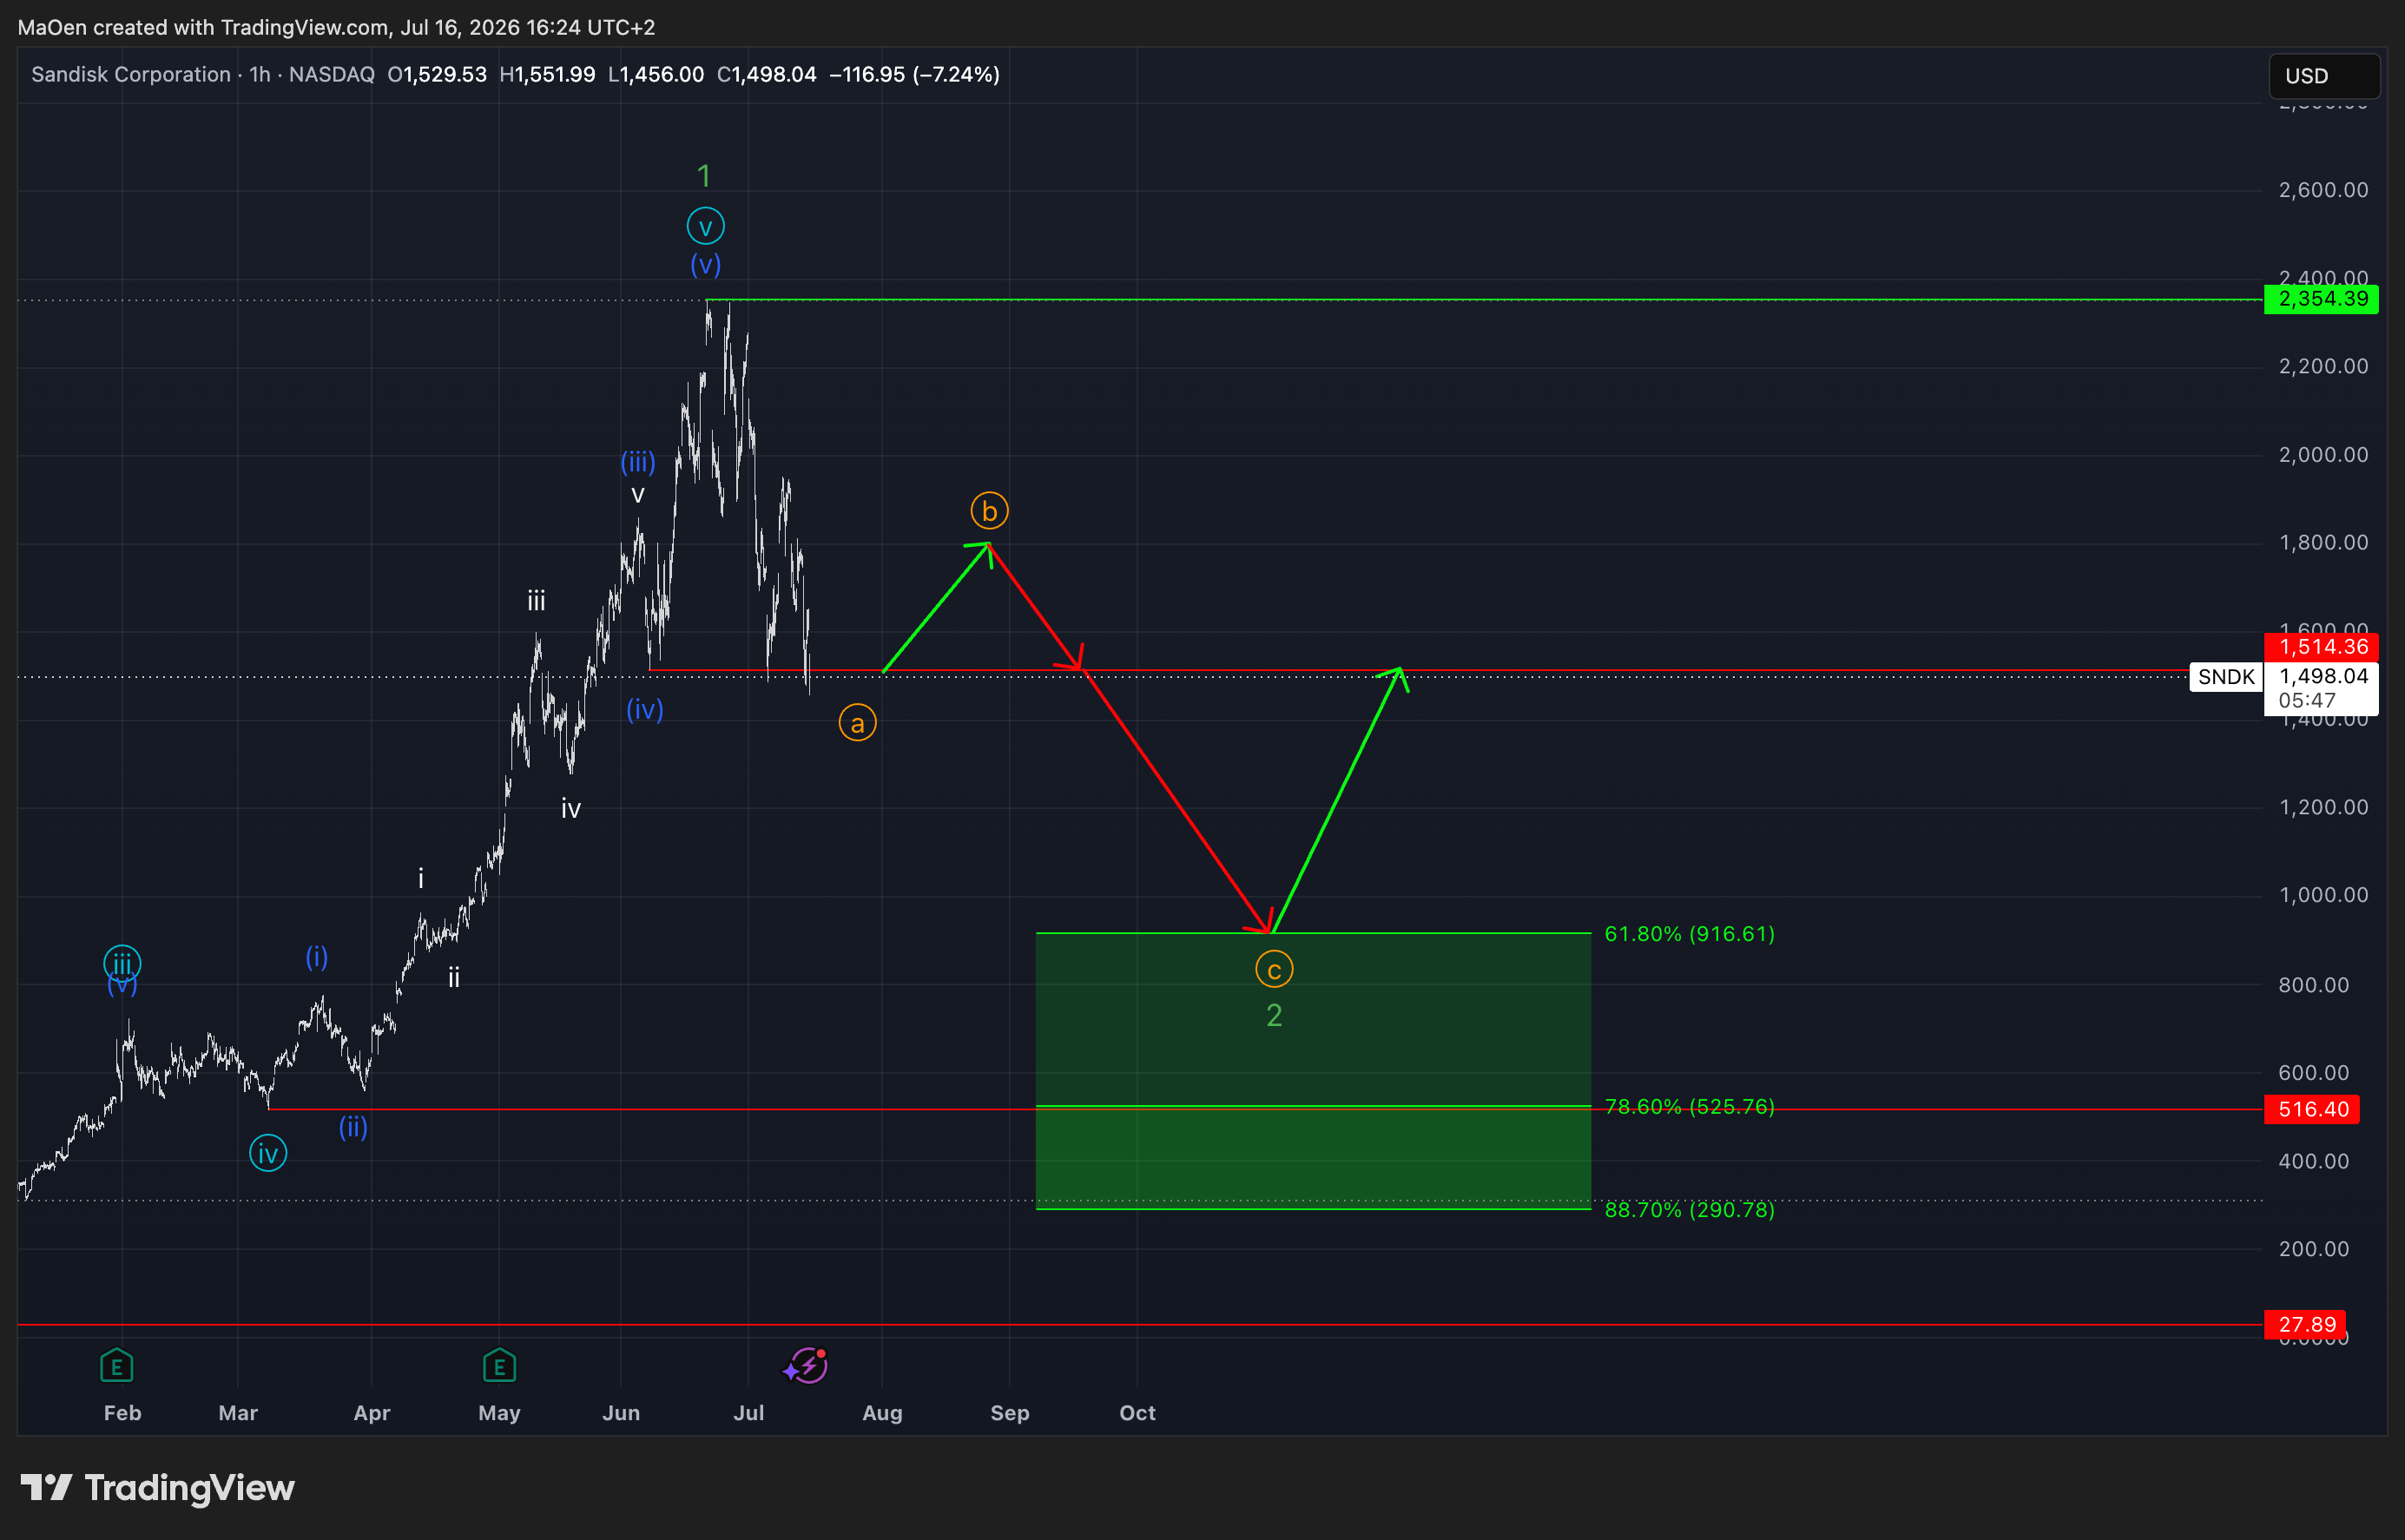Select the 61.80% (916.61) Fibonacci label
The width and height of the screenshot is (2405, 1540).
pos(1689,934)
